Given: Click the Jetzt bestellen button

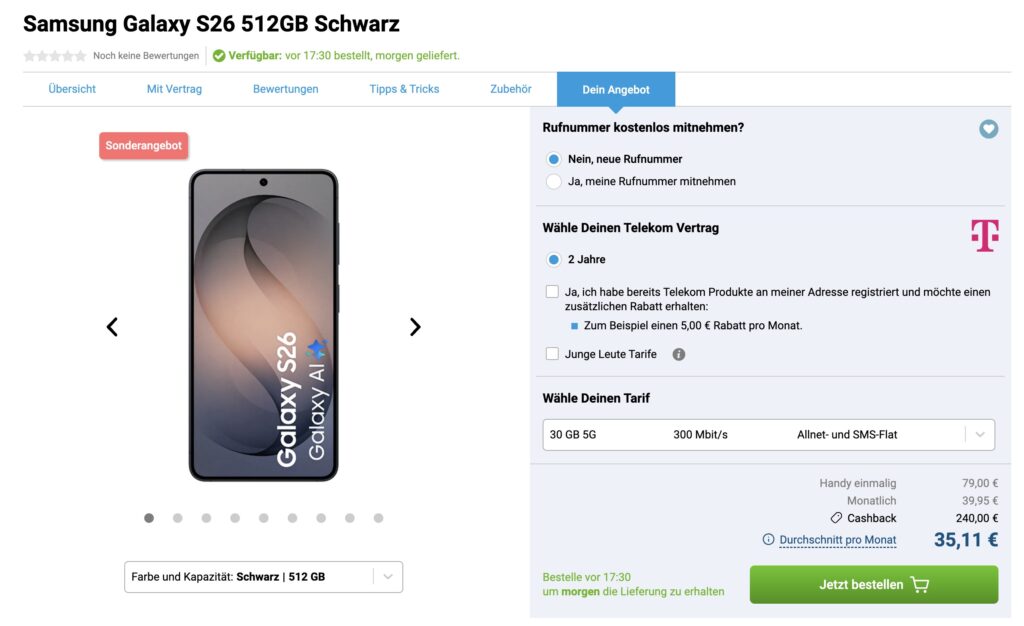Looking at the screenshot, I should point(873,585).
